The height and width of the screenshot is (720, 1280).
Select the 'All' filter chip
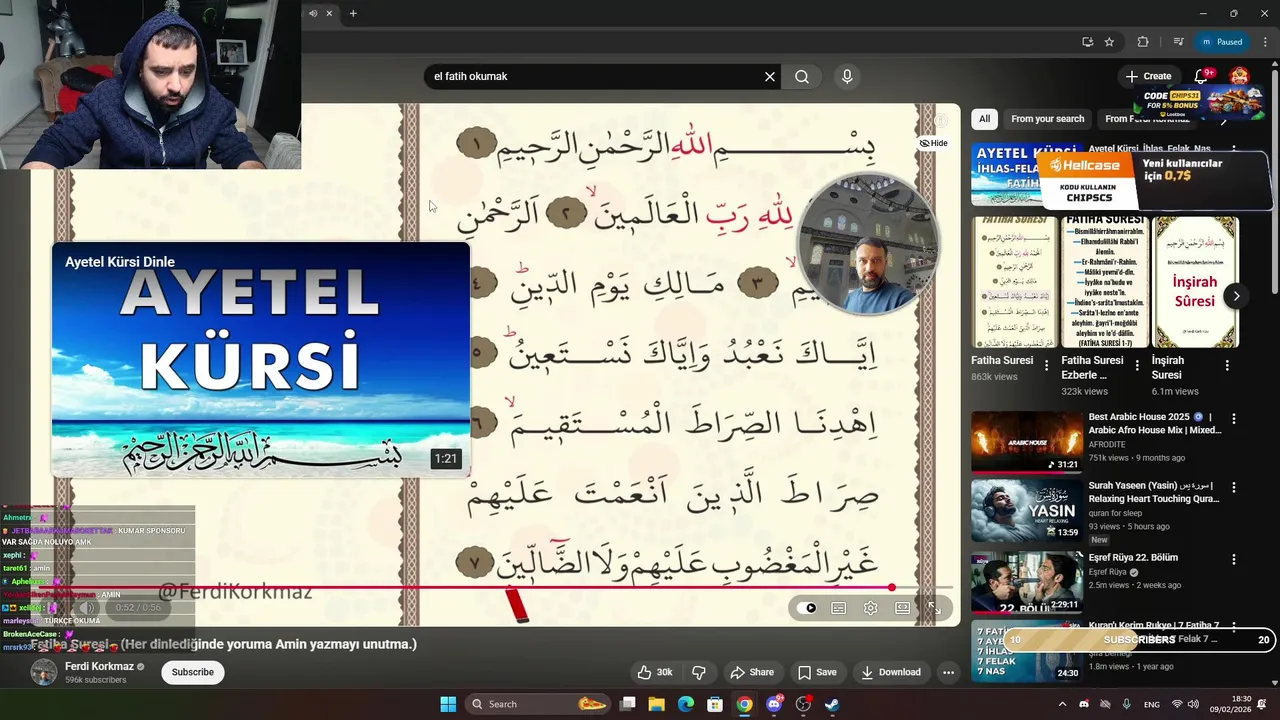tap(984, 119)
